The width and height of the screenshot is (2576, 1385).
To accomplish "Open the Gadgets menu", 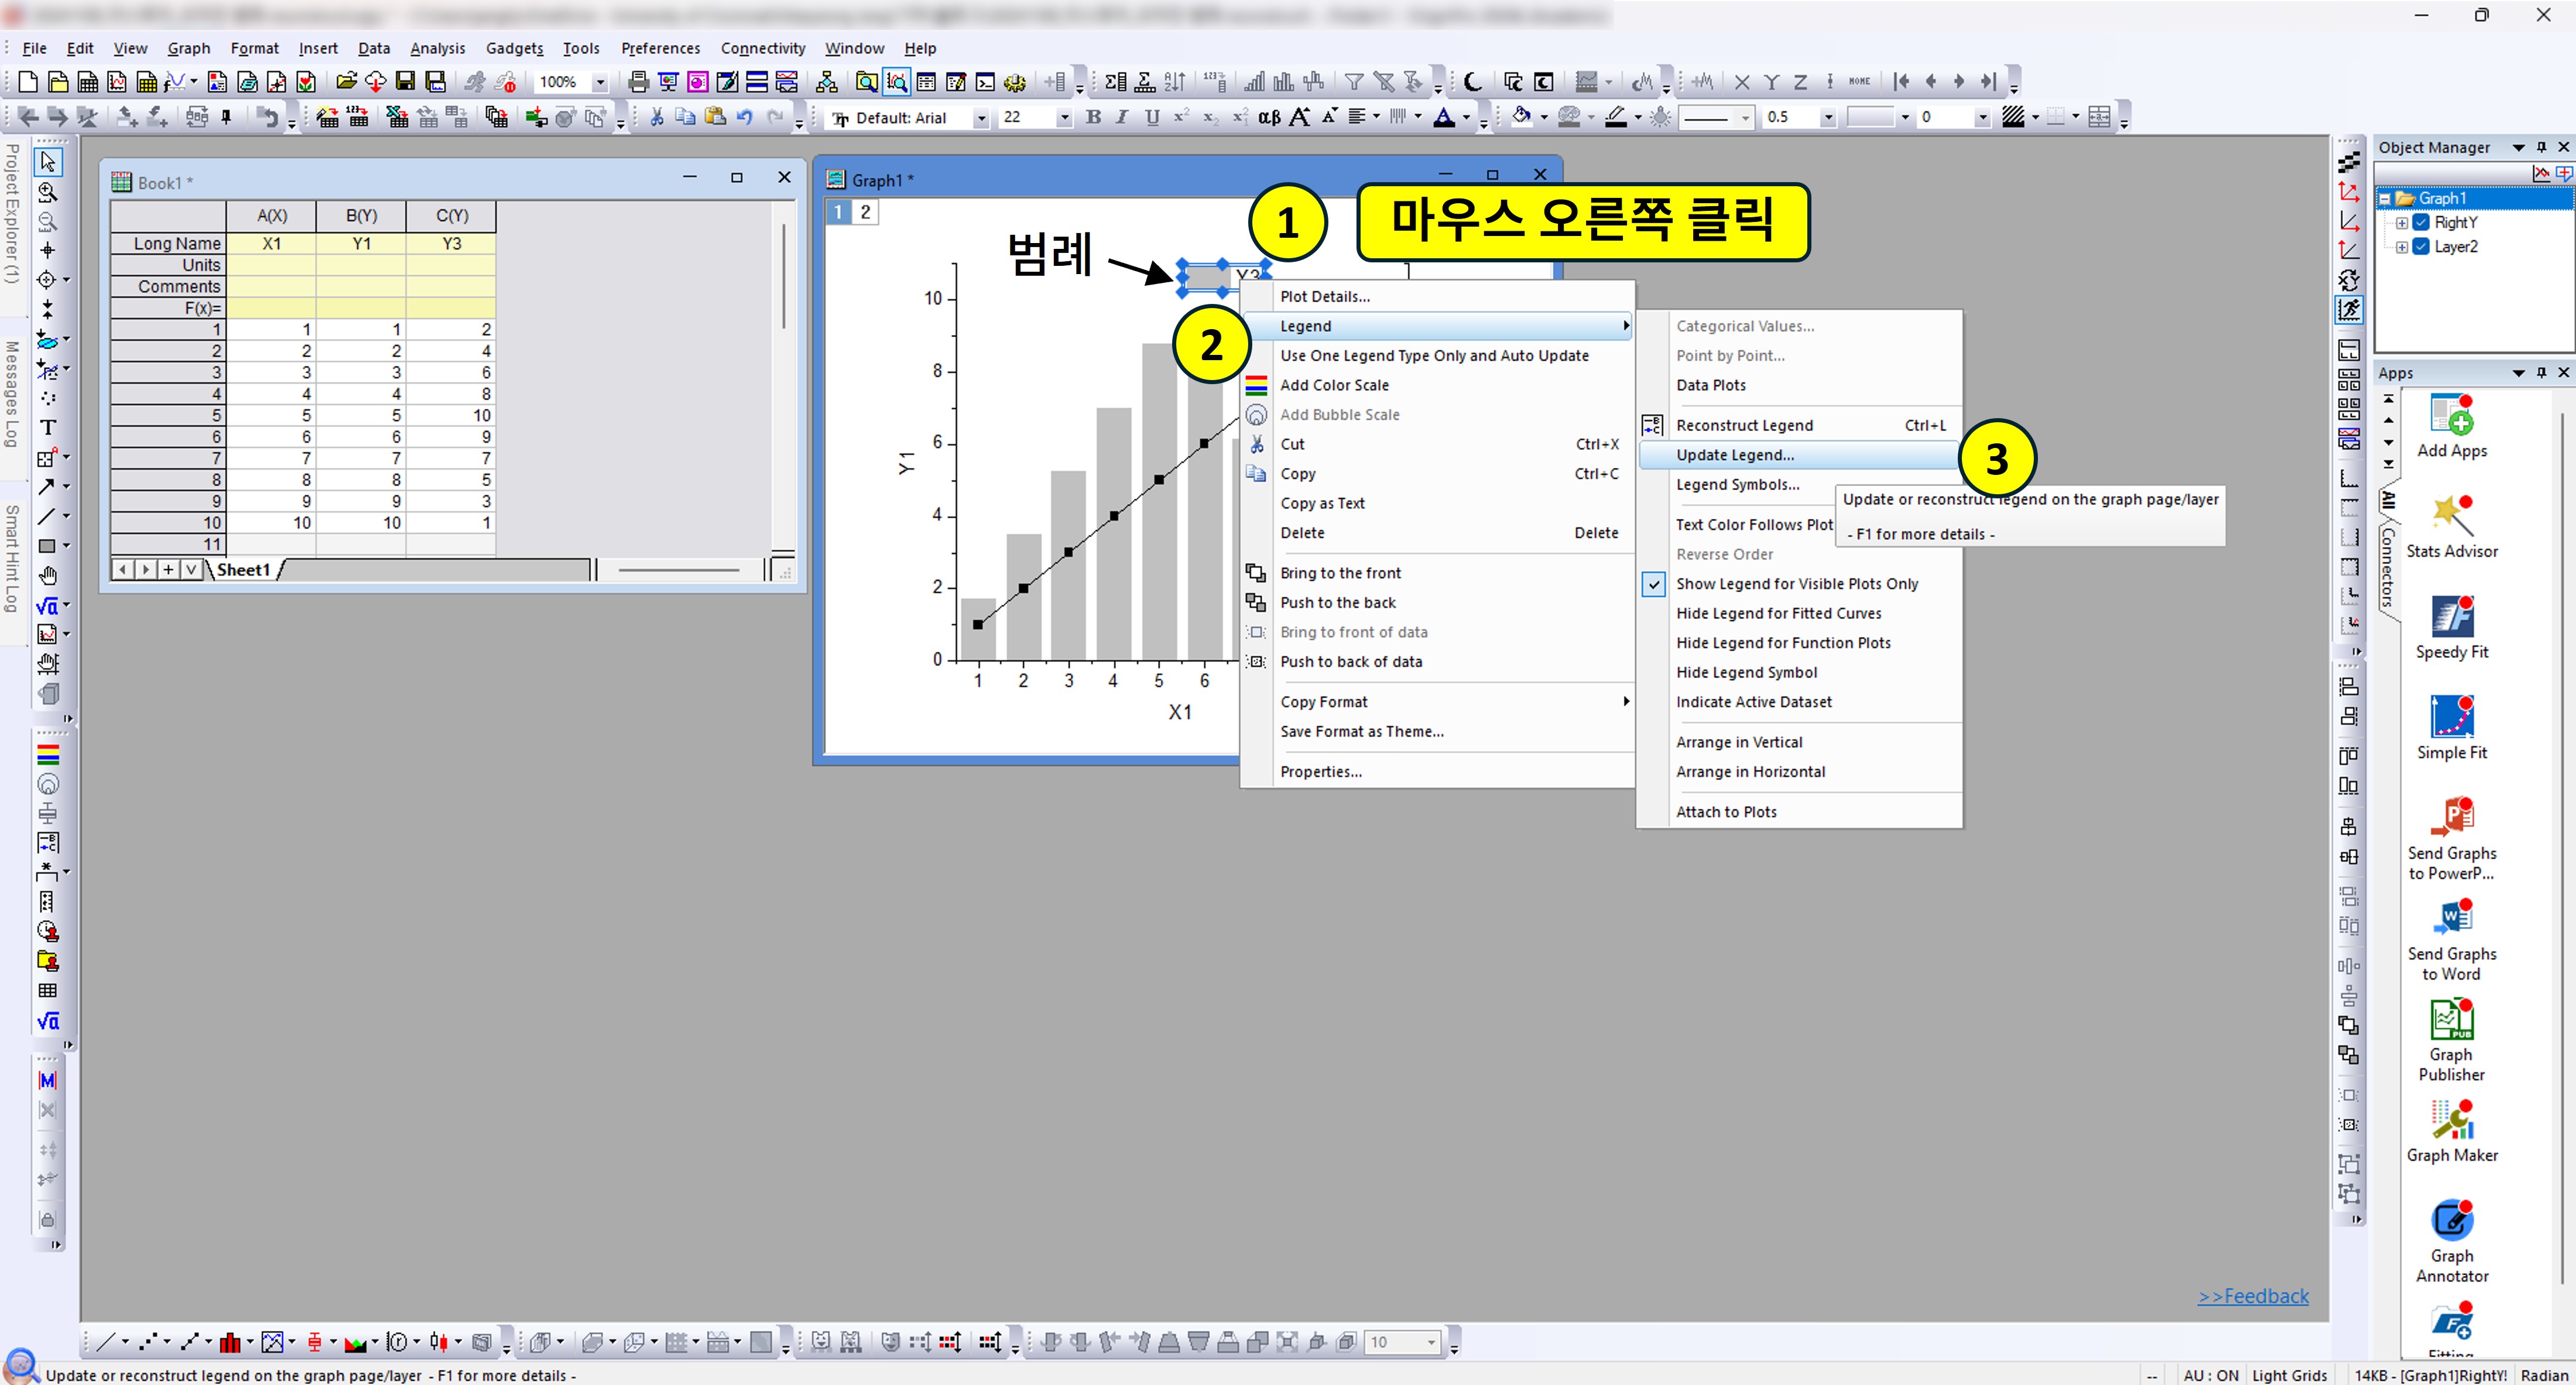I will 514,48.
